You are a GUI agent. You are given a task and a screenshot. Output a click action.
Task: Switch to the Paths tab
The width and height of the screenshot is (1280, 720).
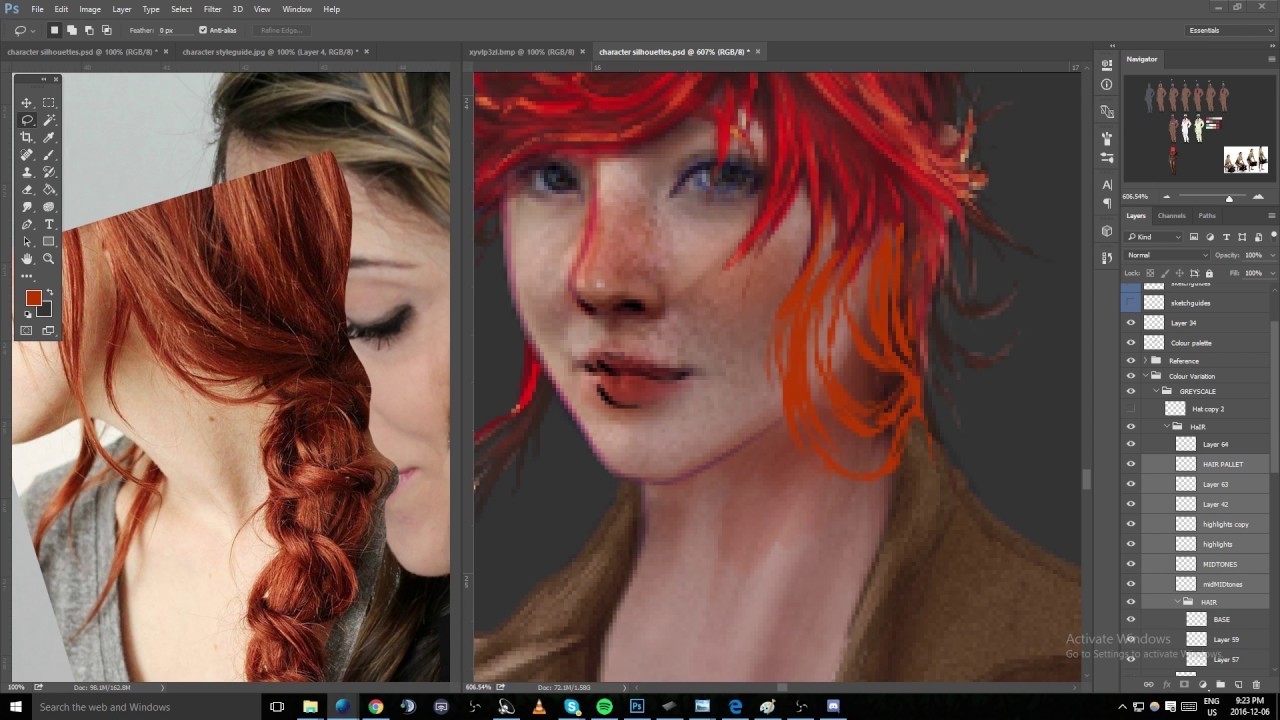pyautogui.click(x=1207, y=216)
